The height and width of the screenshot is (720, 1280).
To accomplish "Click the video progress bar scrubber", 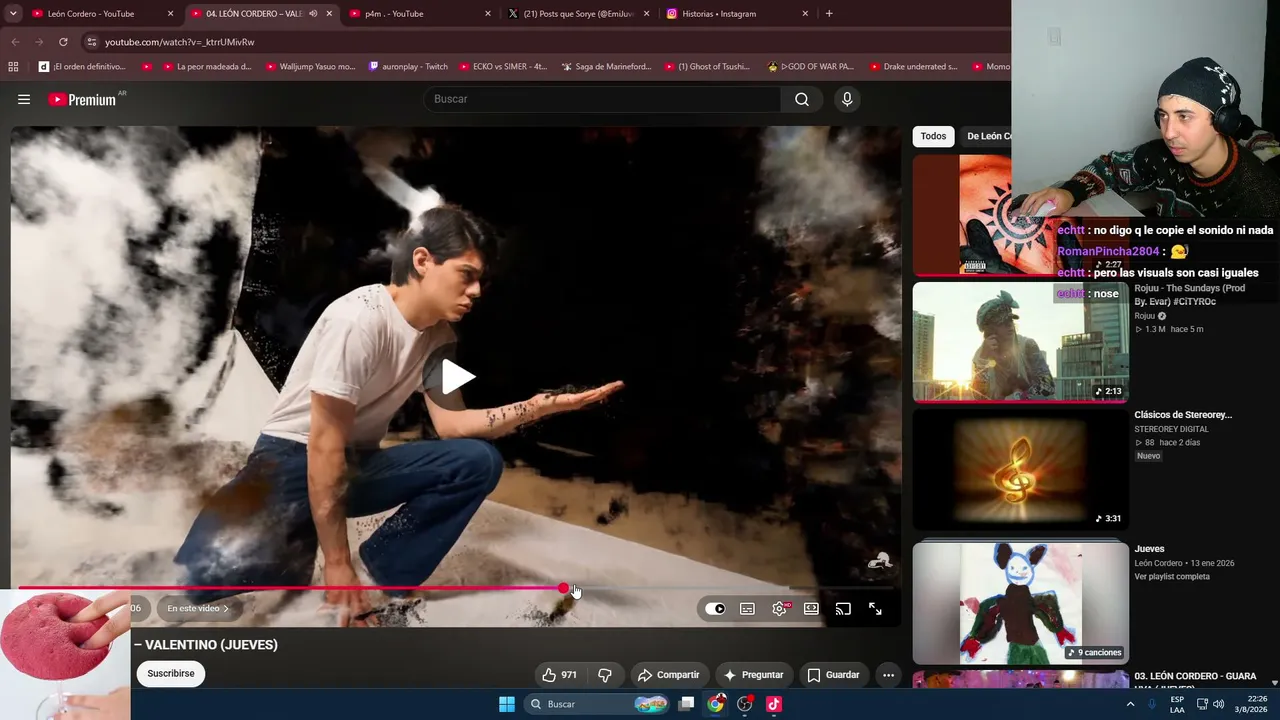I will click(x=564, y=589).
